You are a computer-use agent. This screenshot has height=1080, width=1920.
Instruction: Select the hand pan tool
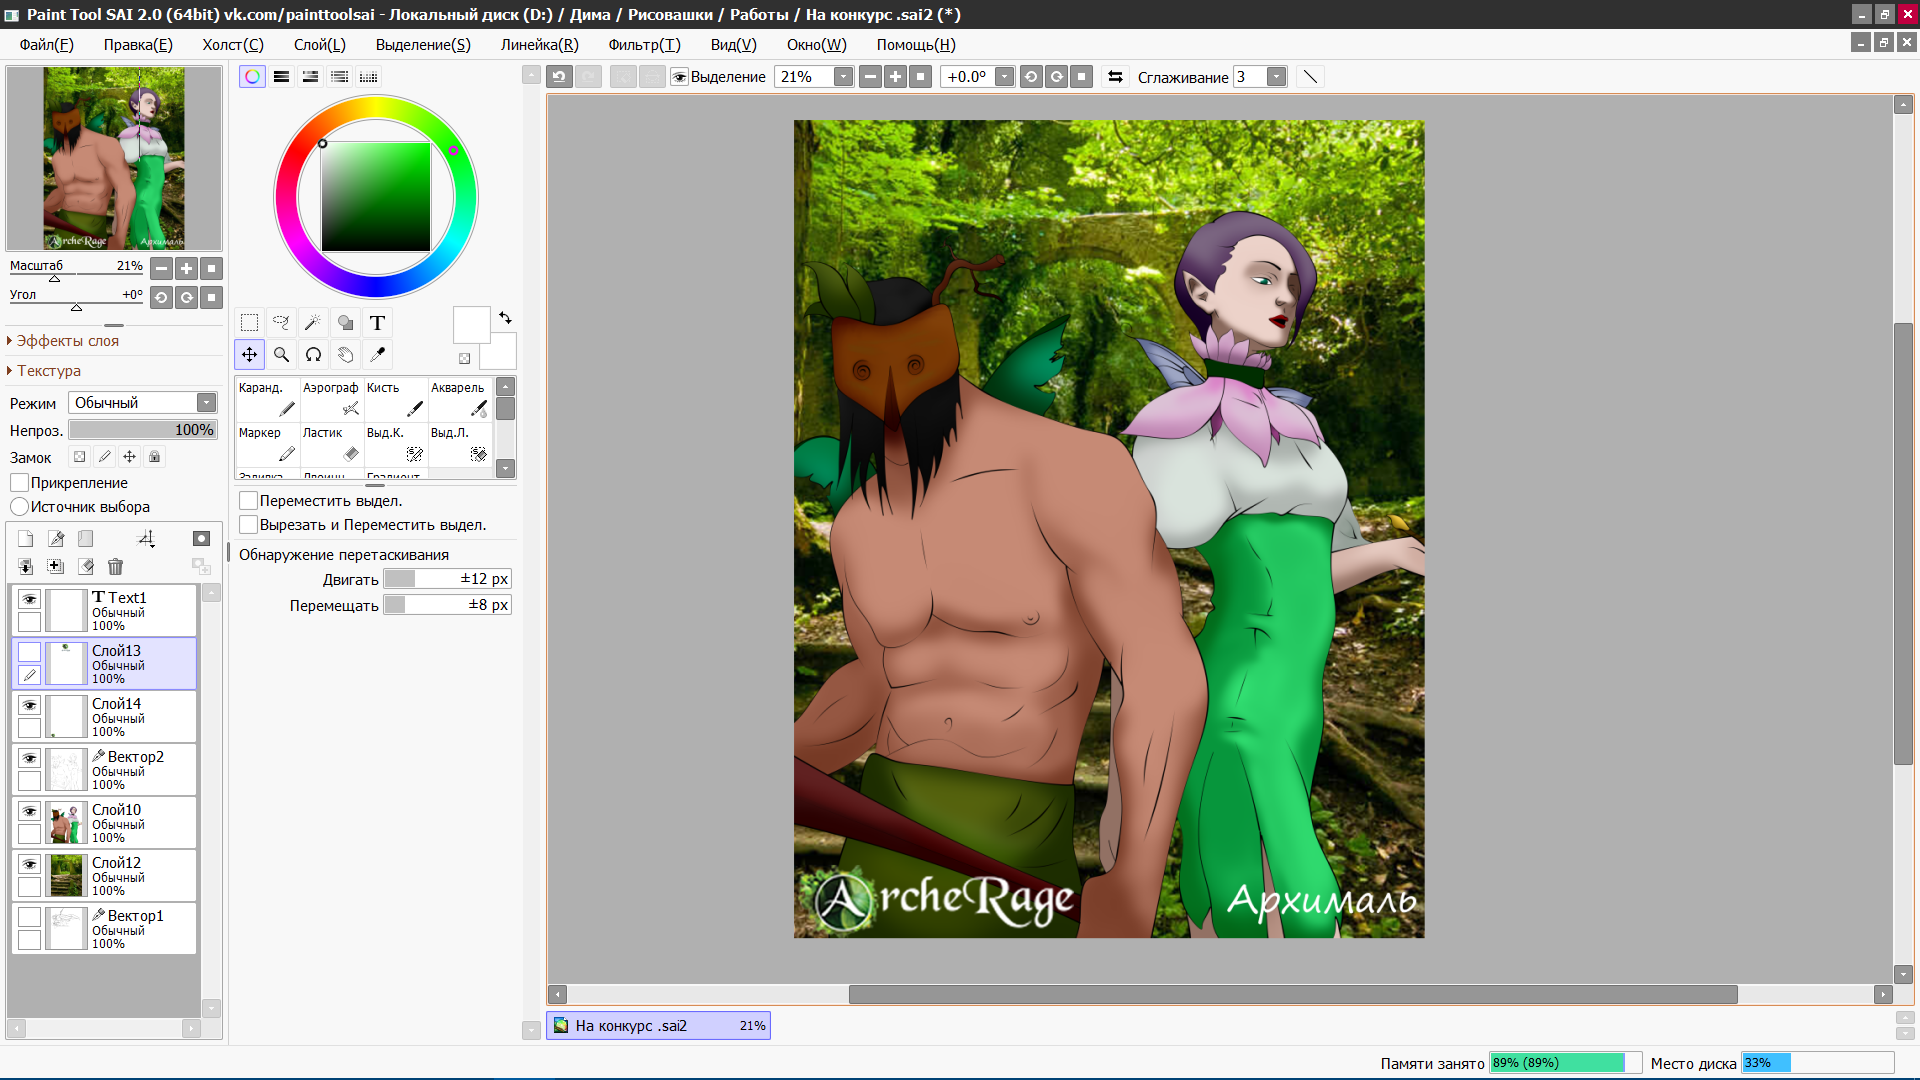346,355
